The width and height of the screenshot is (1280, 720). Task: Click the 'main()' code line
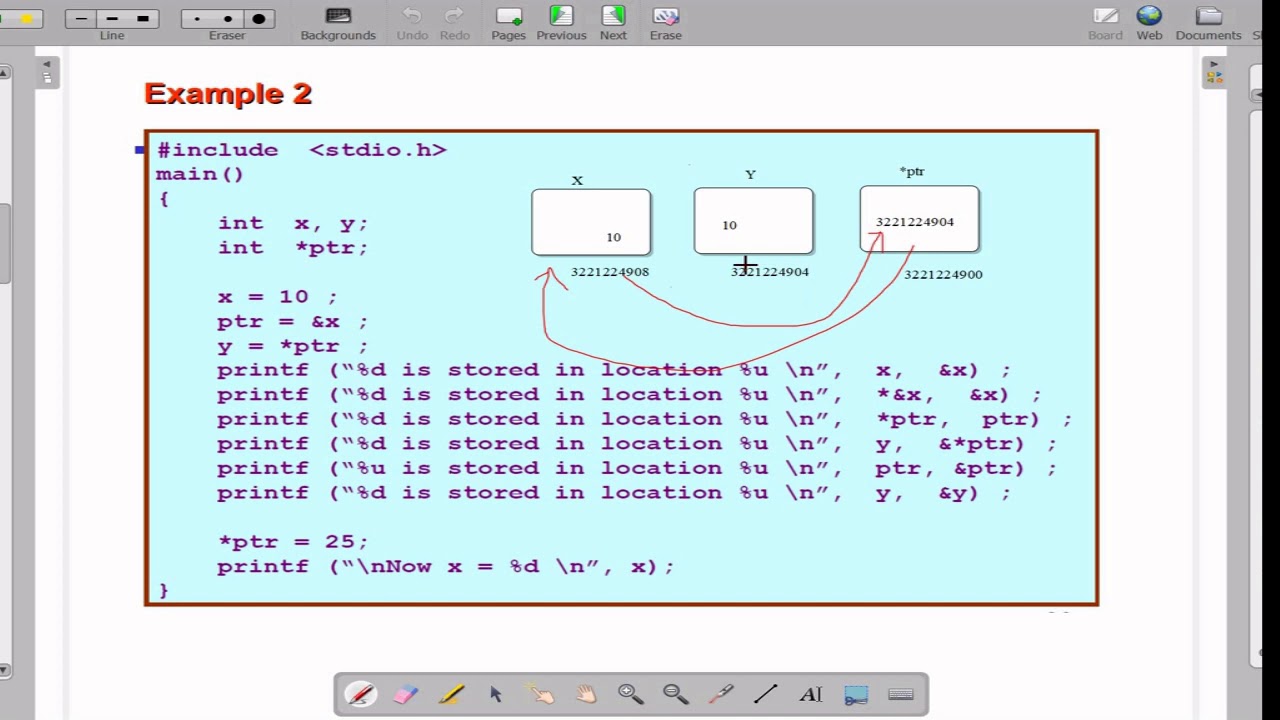pos(200,174)
